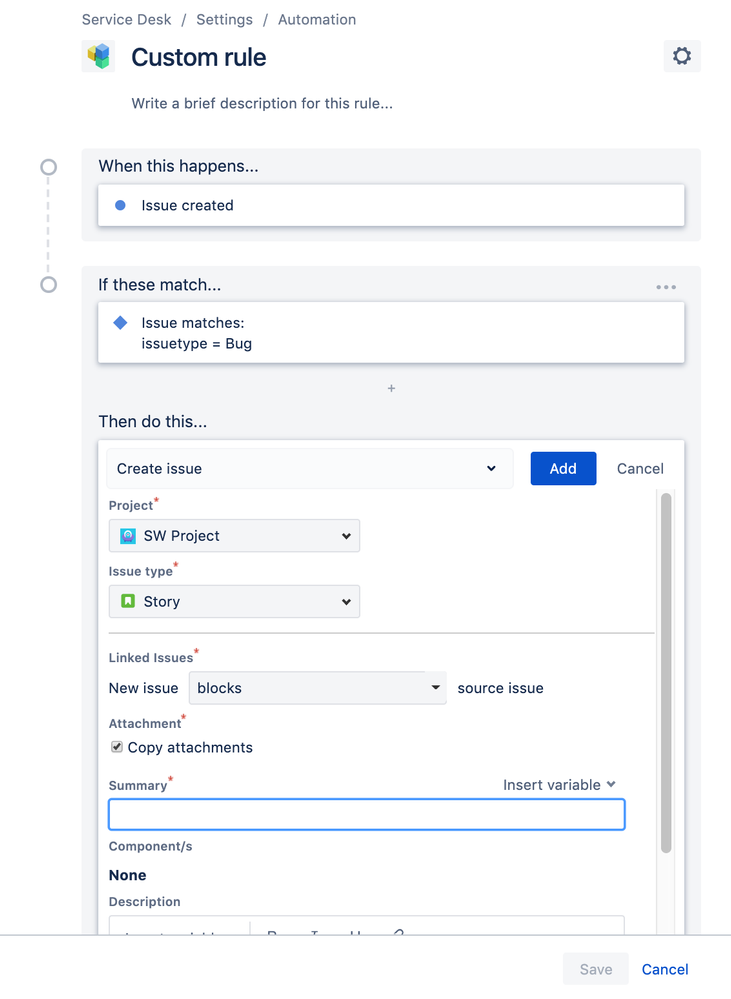This screenshot has width=731, height=999.
Task: Click the plus icon to add a rule component
Action: tap(391, 388)
